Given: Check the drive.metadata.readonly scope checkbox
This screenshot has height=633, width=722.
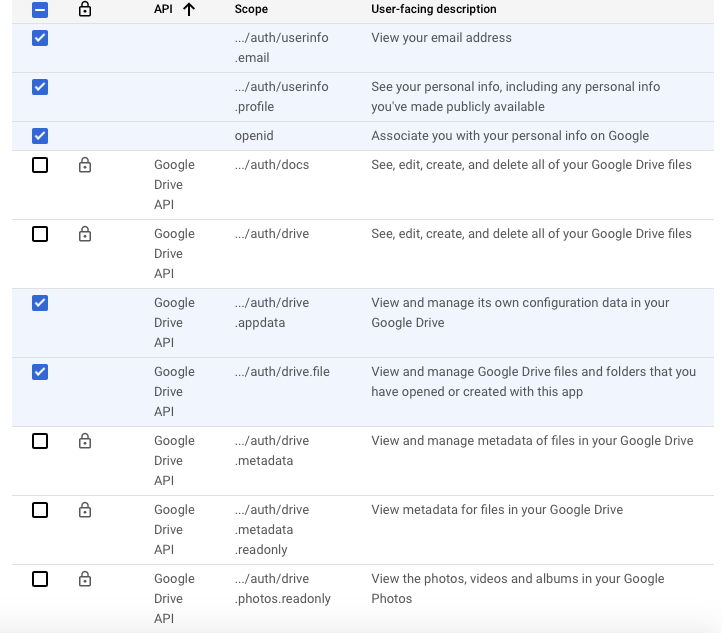Looking at the screenshot, I should coord(40,511).
